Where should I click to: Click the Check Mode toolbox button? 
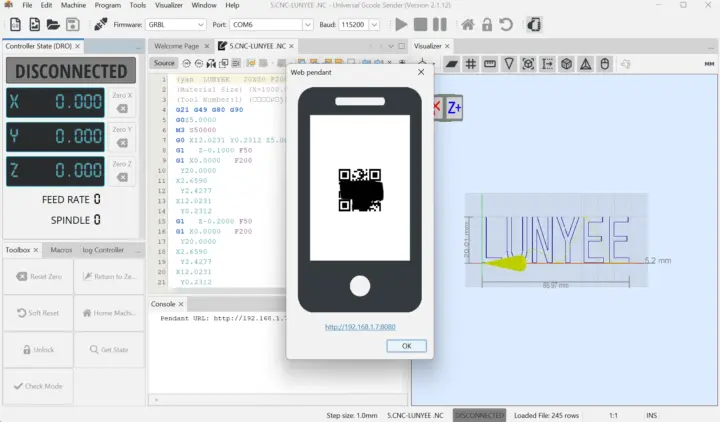[x=39, y=386]
